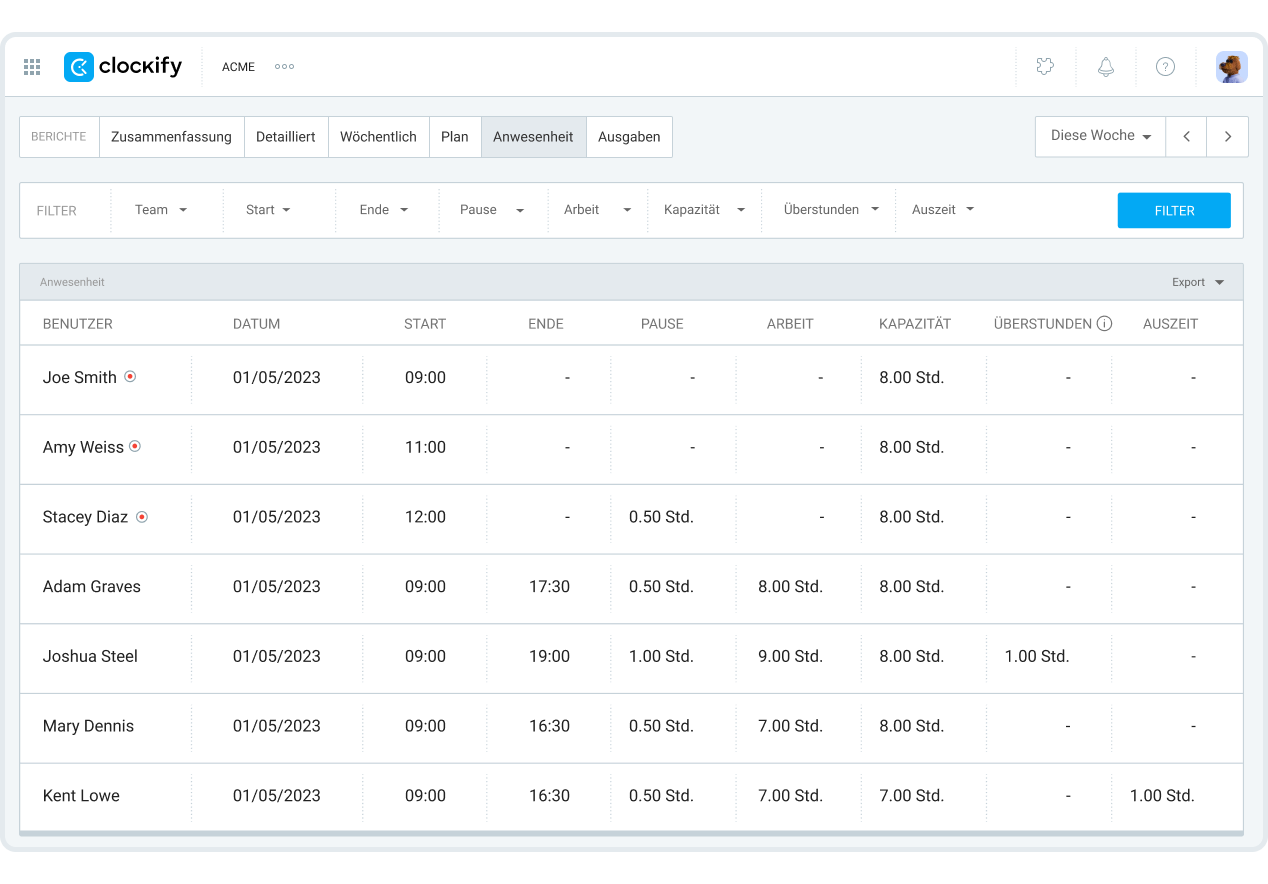Screen dimensions: 1268x884
Task: Click the blue FILTER button
Action: [1174, 211]
